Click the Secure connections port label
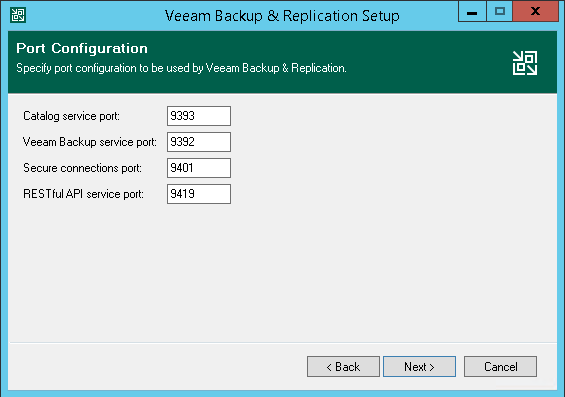This screenshot has height=397, width=565. [83, 168]
